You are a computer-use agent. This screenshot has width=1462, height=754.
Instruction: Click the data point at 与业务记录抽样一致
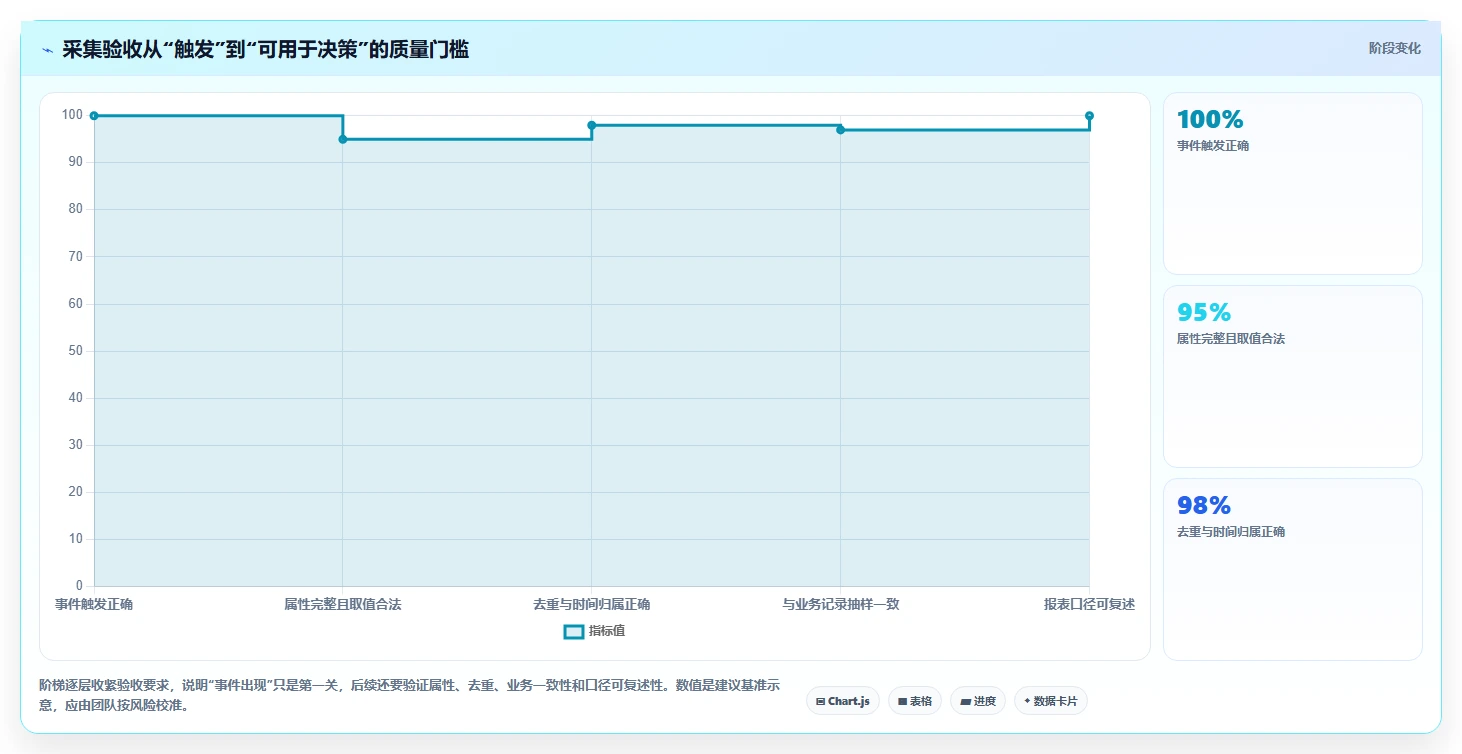[841, 130]
